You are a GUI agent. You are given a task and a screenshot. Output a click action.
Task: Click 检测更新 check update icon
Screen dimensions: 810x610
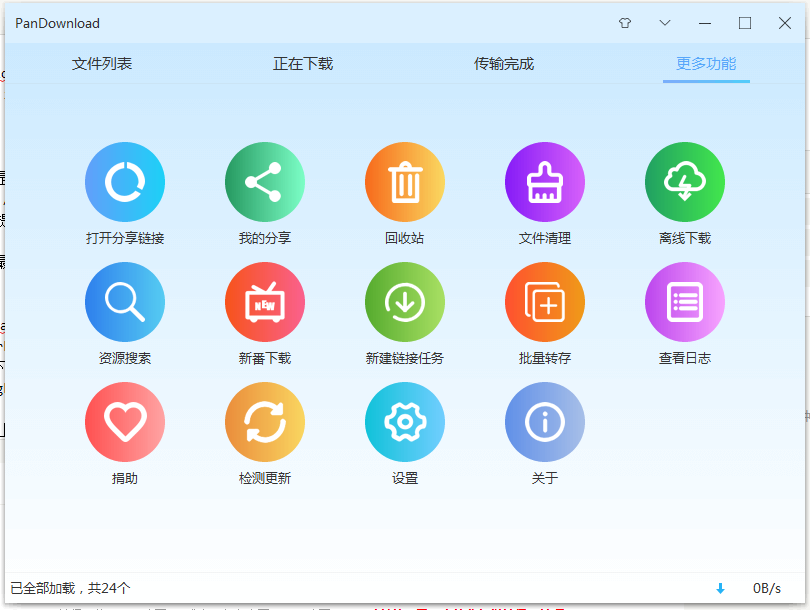pos(265,422)
